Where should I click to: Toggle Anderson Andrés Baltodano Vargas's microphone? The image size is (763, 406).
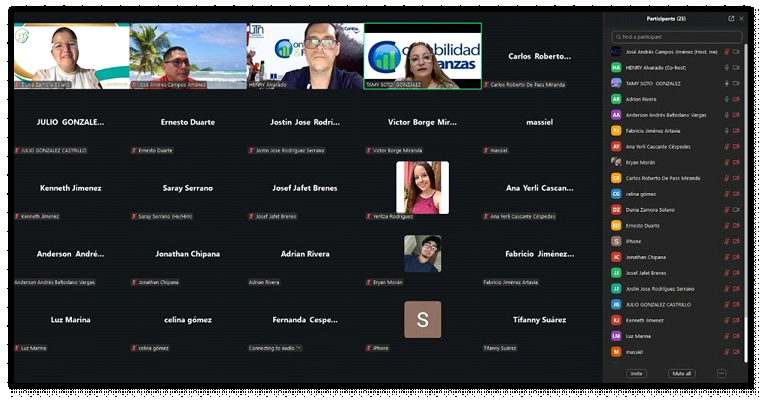(x=727, y=115)
